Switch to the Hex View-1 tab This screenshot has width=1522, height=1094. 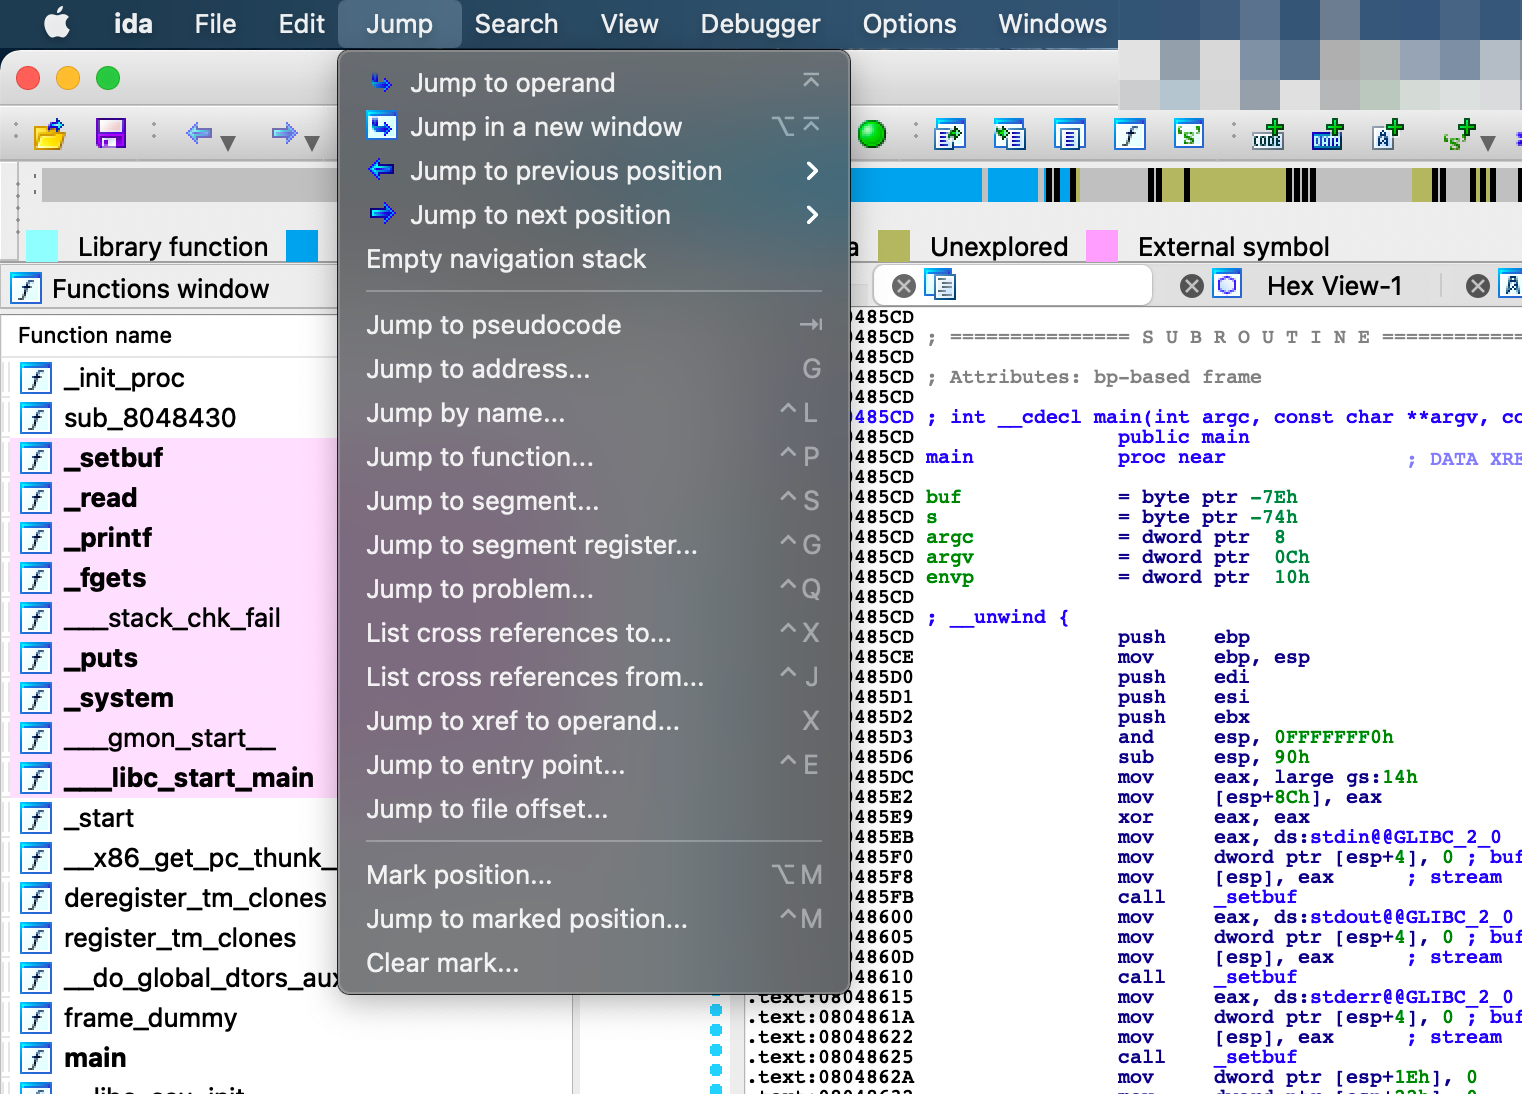[1334, 286]
